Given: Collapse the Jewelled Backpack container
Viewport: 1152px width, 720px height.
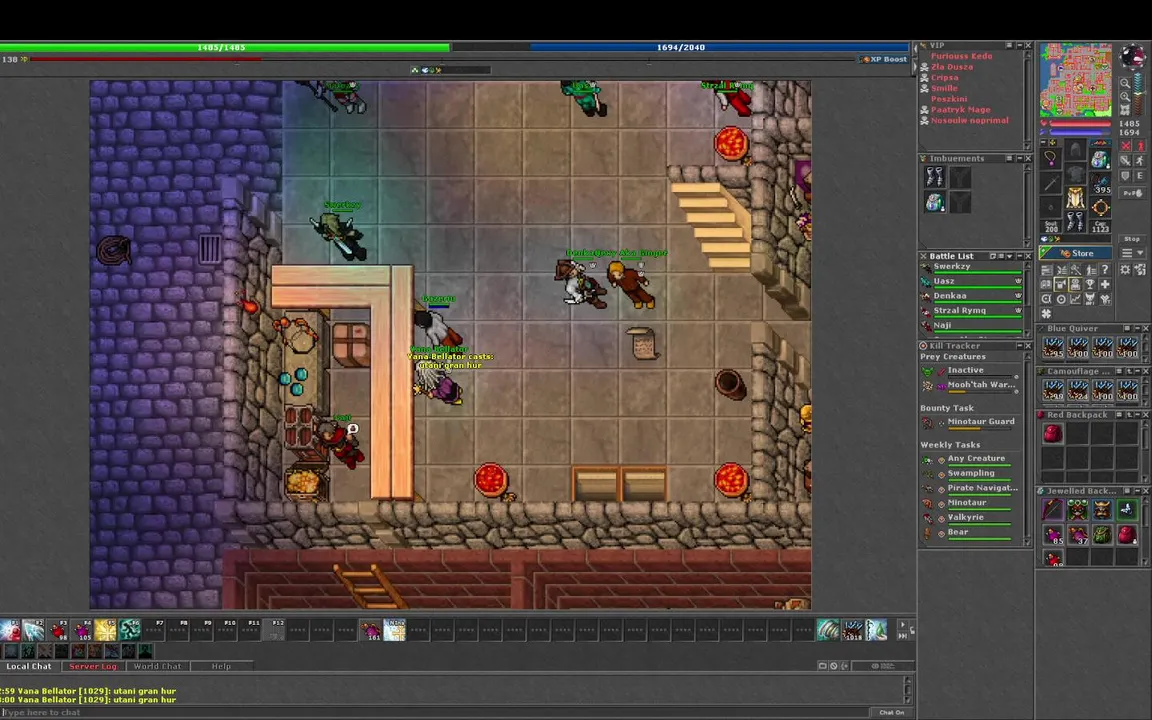Looking at the screenshot, I should pos(1137,491).
